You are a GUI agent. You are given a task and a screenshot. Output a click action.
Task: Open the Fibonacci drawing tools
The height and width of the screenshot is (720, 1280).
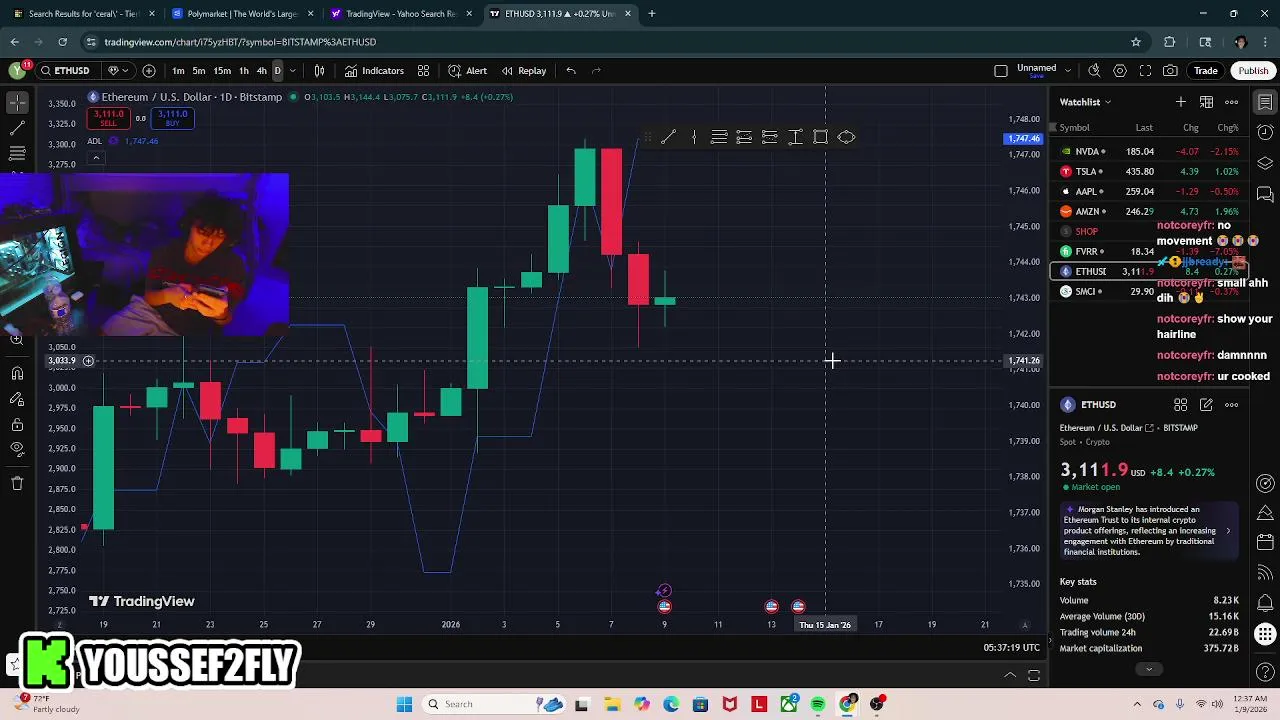click(17, 153)
